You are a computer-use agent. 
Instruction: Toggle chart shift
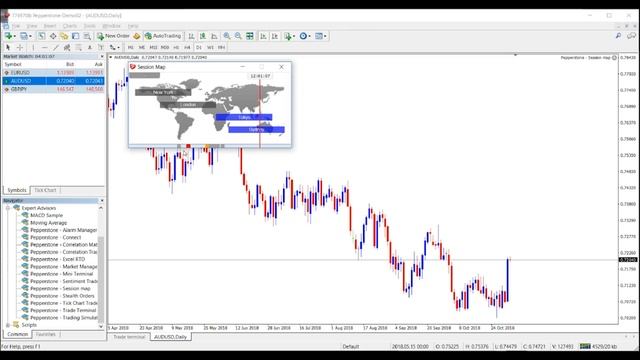click(x=275, y=36)
